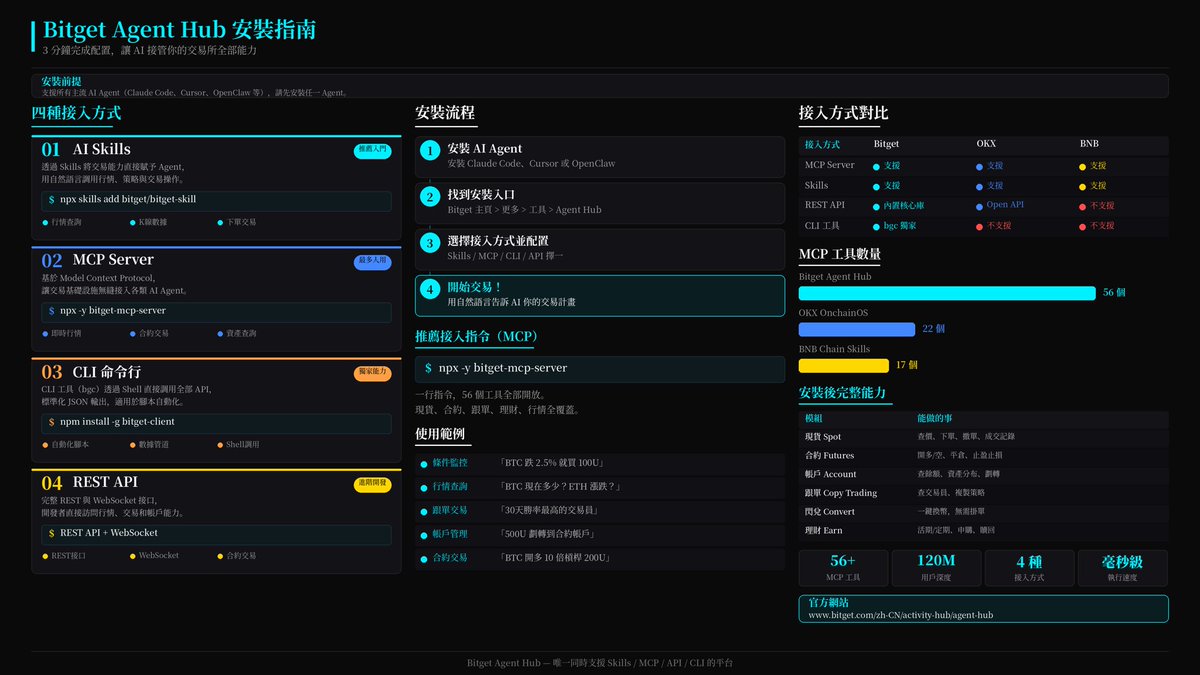Image resolution: width=1200 pixels, height=675 pixels.
Task: Click the '56+ MCP 工具' stat card
Action: (843, 568)
